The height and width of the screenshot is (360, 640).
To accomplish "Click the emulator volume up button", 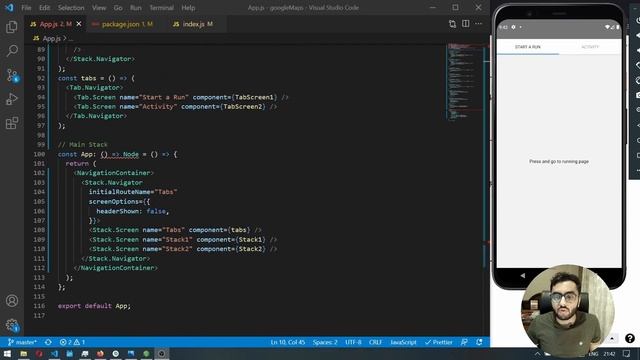I will pyautogui.click(x=638, y=36).
